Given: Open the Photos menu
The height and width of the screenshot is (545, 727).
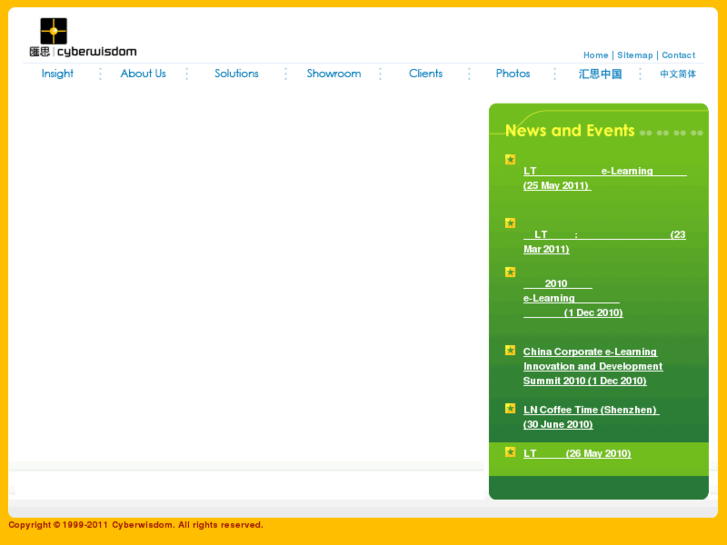Looking at the screenshot, I should pos(513,73).
